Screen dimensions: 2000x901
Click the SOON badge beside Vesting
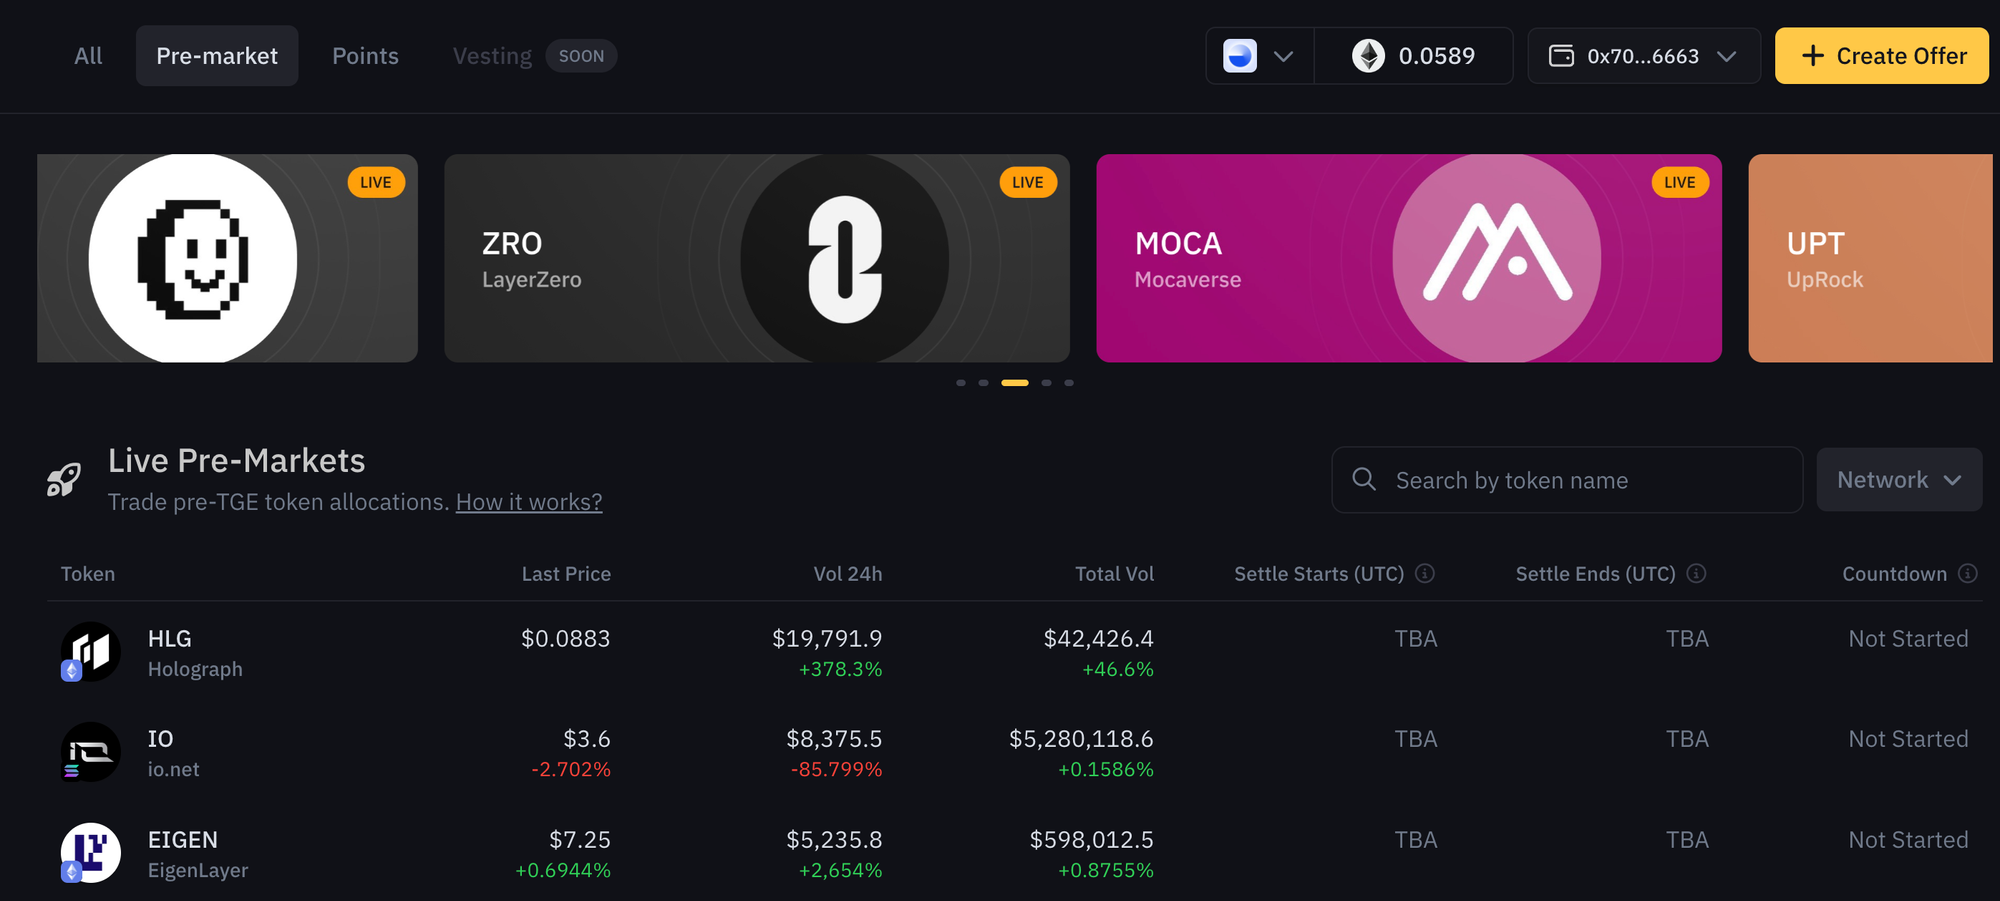click(581, 56)
